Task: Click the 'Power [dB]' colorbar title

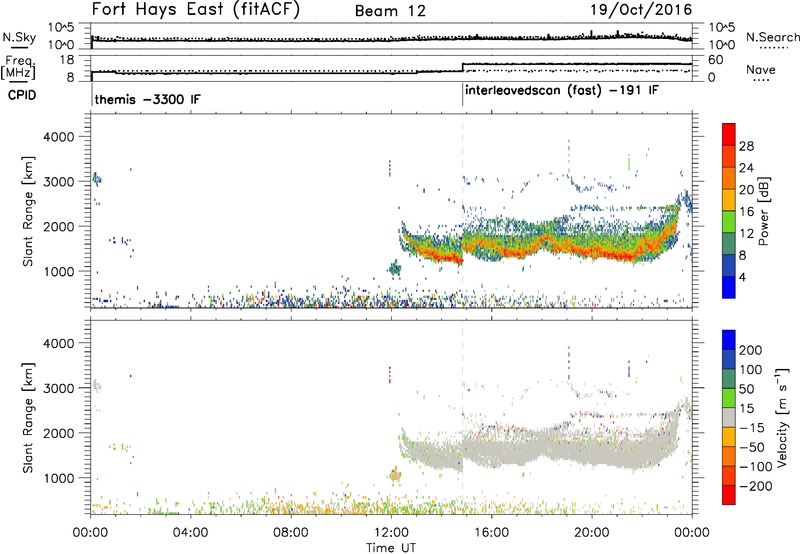Action: 763,211
